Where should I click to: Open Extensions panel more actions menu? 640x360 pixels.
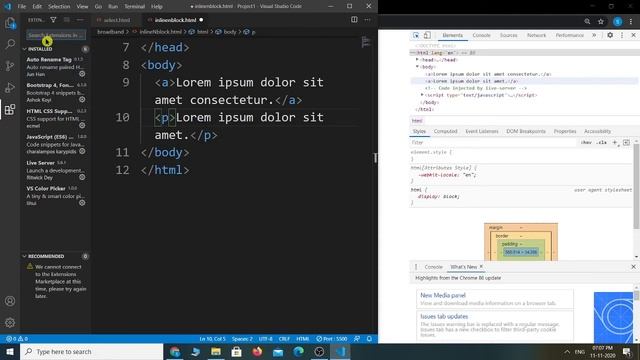[80, 20]
